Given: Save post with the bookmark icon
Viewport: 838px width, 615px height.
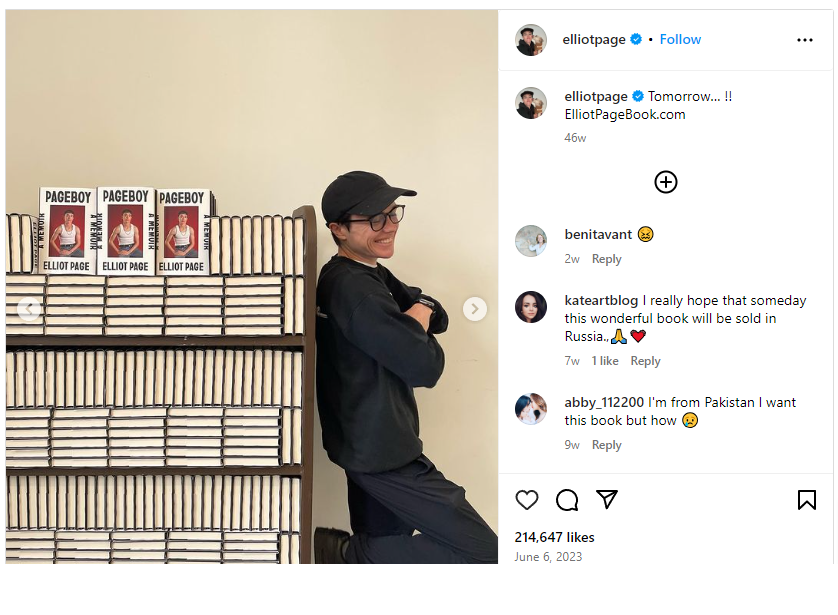Looking at the screenshot, I should [806, 500].
